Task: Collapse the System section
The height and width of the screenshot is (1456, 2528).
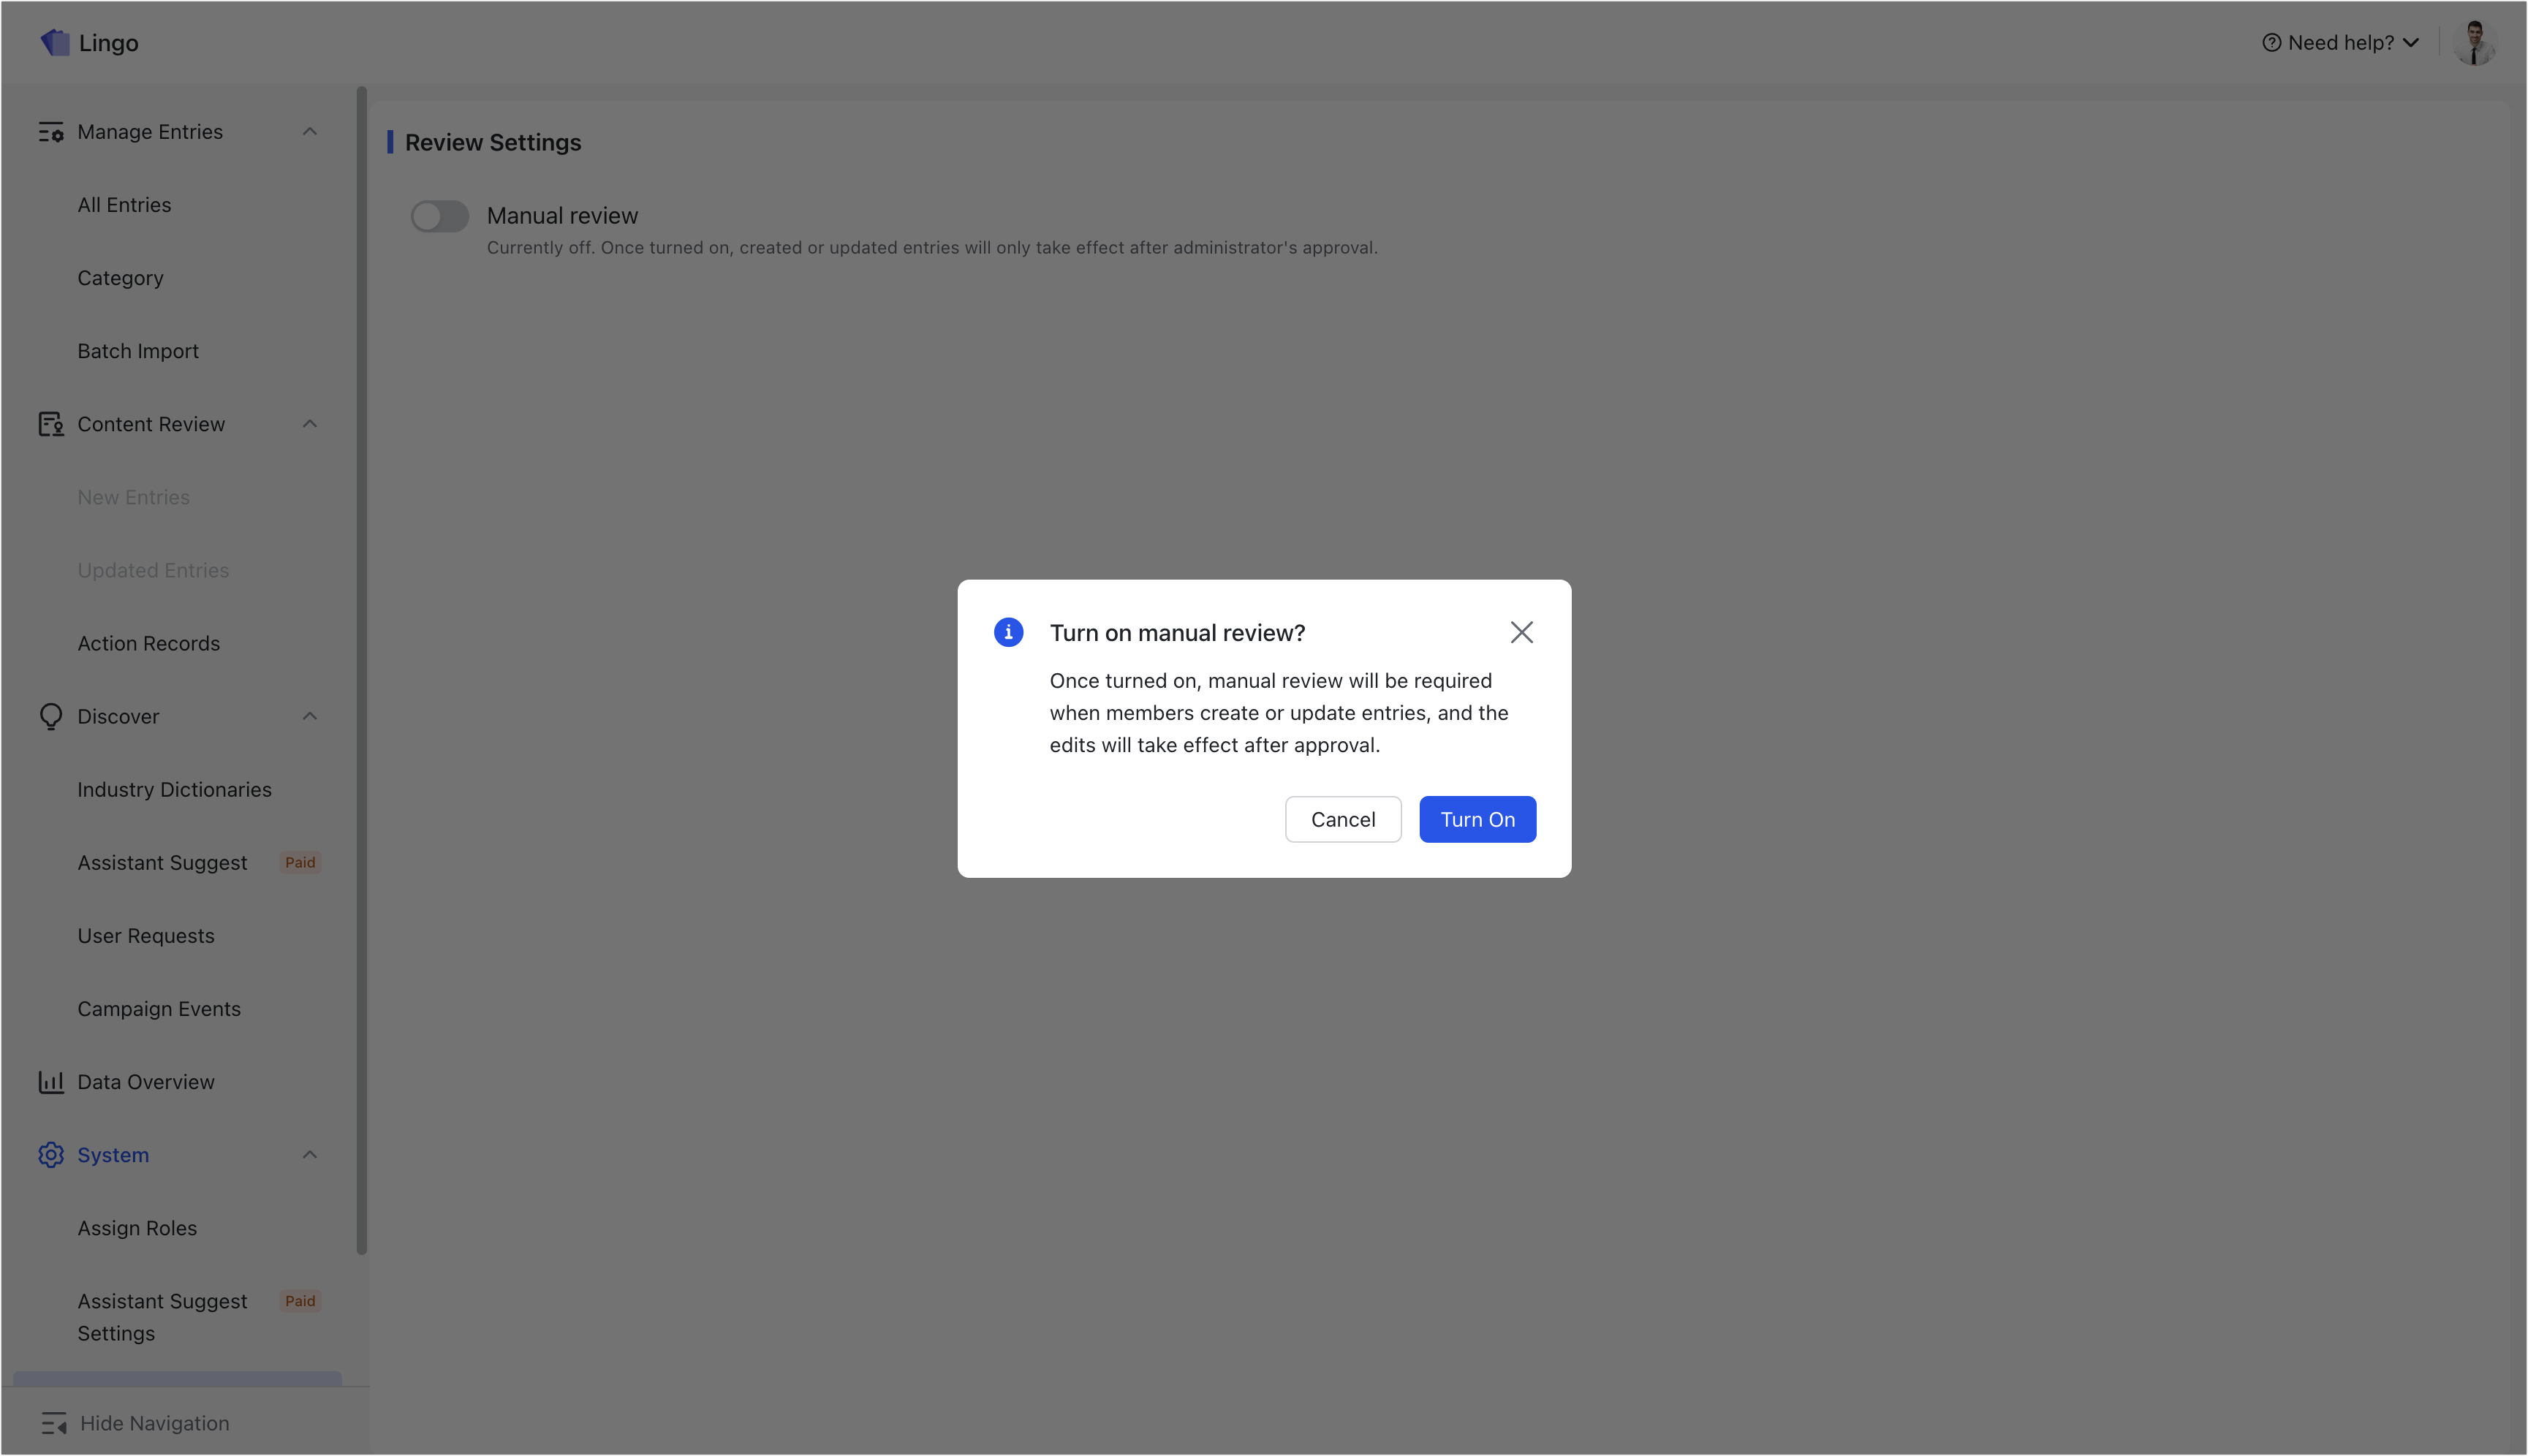Action: click(x=309, y=1155)
